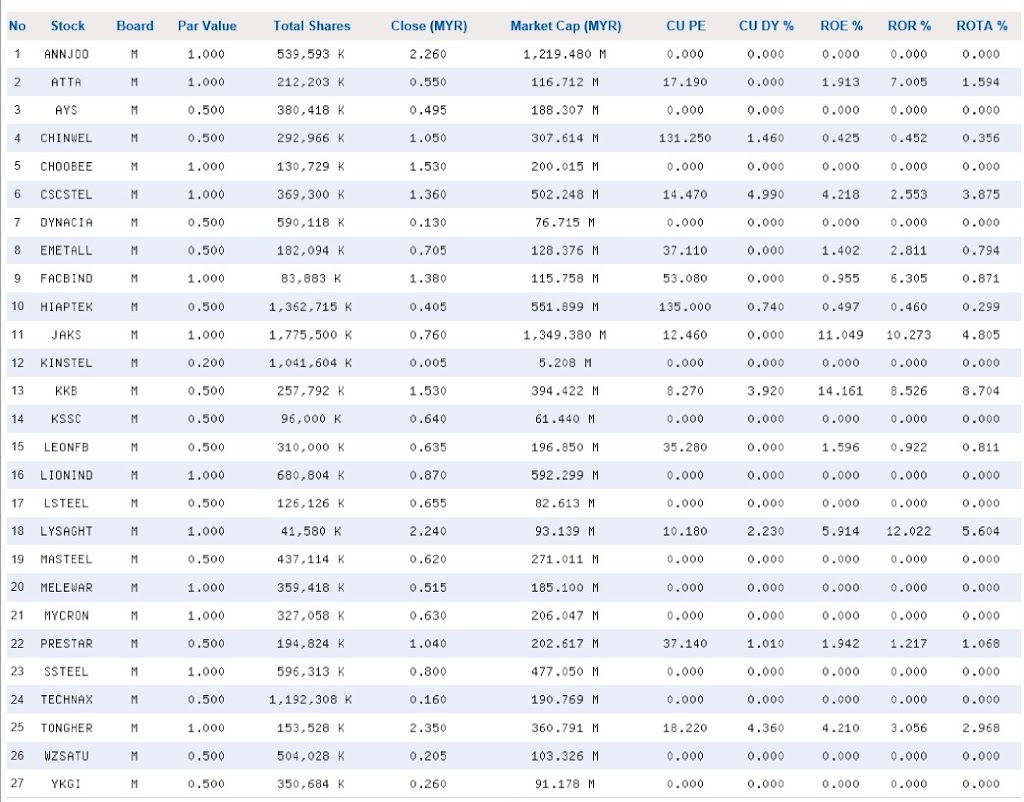
Task: Click ATTA ROR value 7.005
Action: (x=909, y=82)
